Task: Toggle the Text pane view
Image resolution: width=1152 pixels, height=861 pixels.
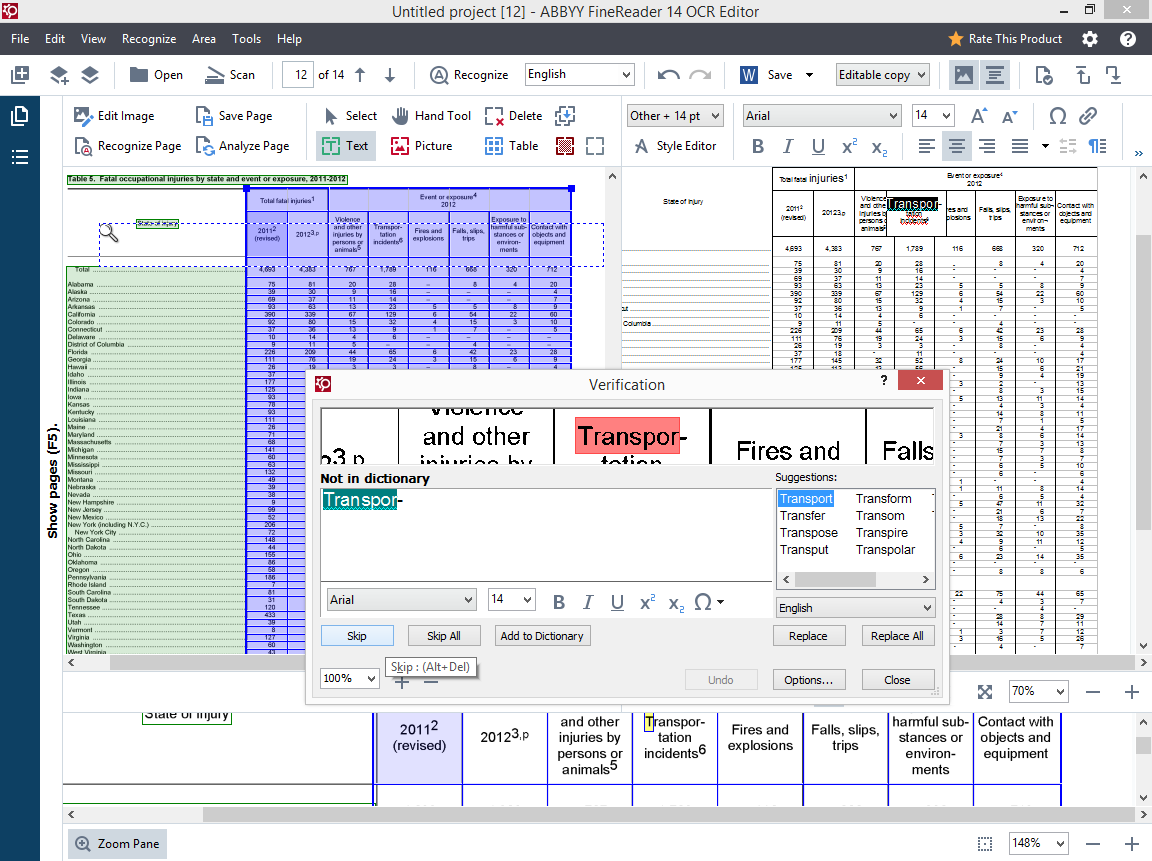Action: click(995, 74)
